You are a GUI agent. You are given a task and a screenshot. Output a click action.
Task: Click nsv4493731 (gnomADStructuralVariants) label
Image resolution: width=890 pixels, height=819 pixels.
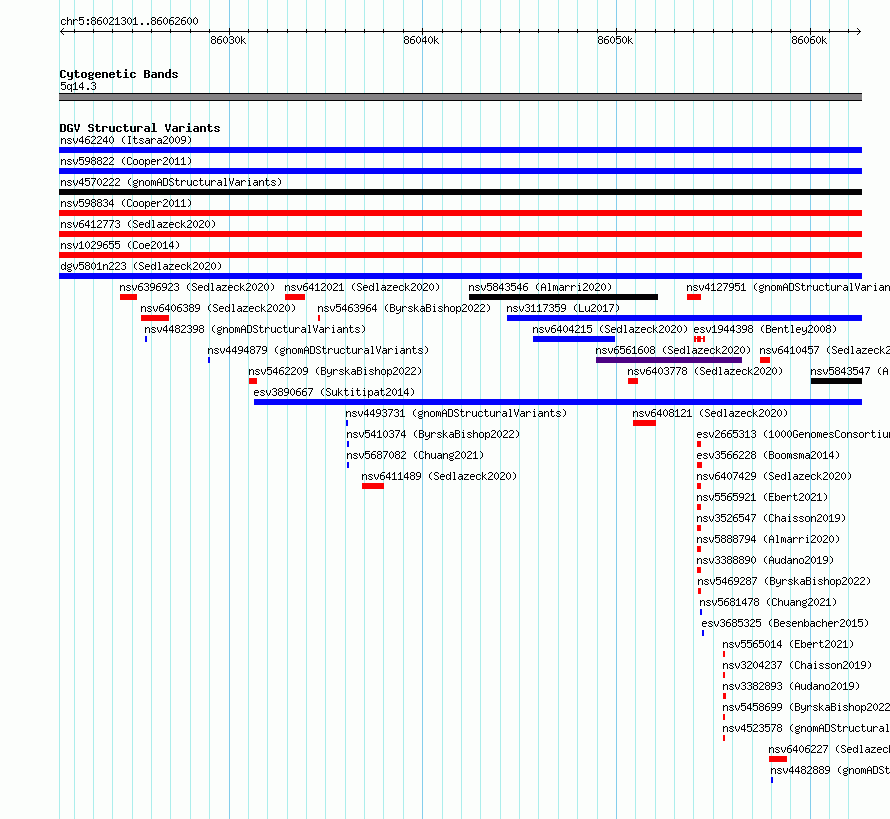click(x=456, y=413)
